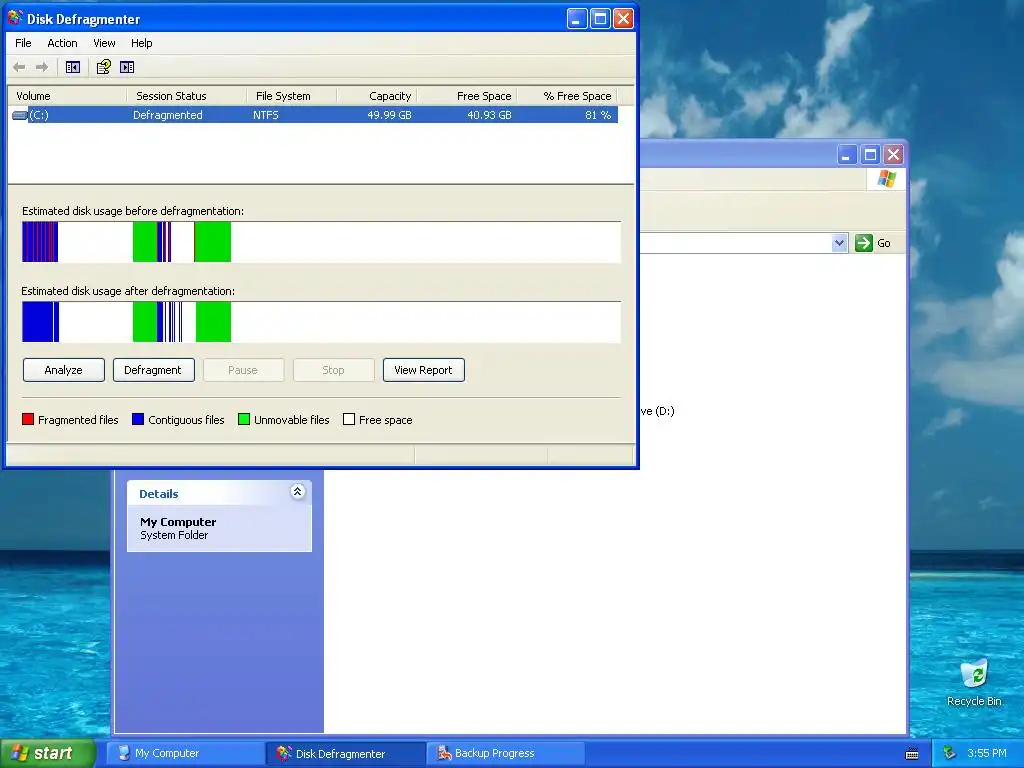This screenshot has width=1024, height=768.
Task: Sort by File System column header
Action: tap(291, 96)
